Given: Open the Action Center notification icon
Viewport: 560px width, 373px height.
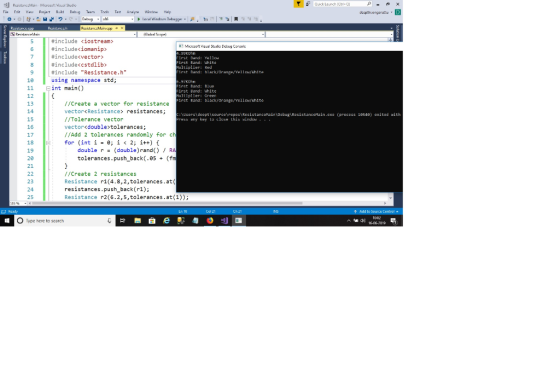Looking at the screenshot, I should [394, 221].
